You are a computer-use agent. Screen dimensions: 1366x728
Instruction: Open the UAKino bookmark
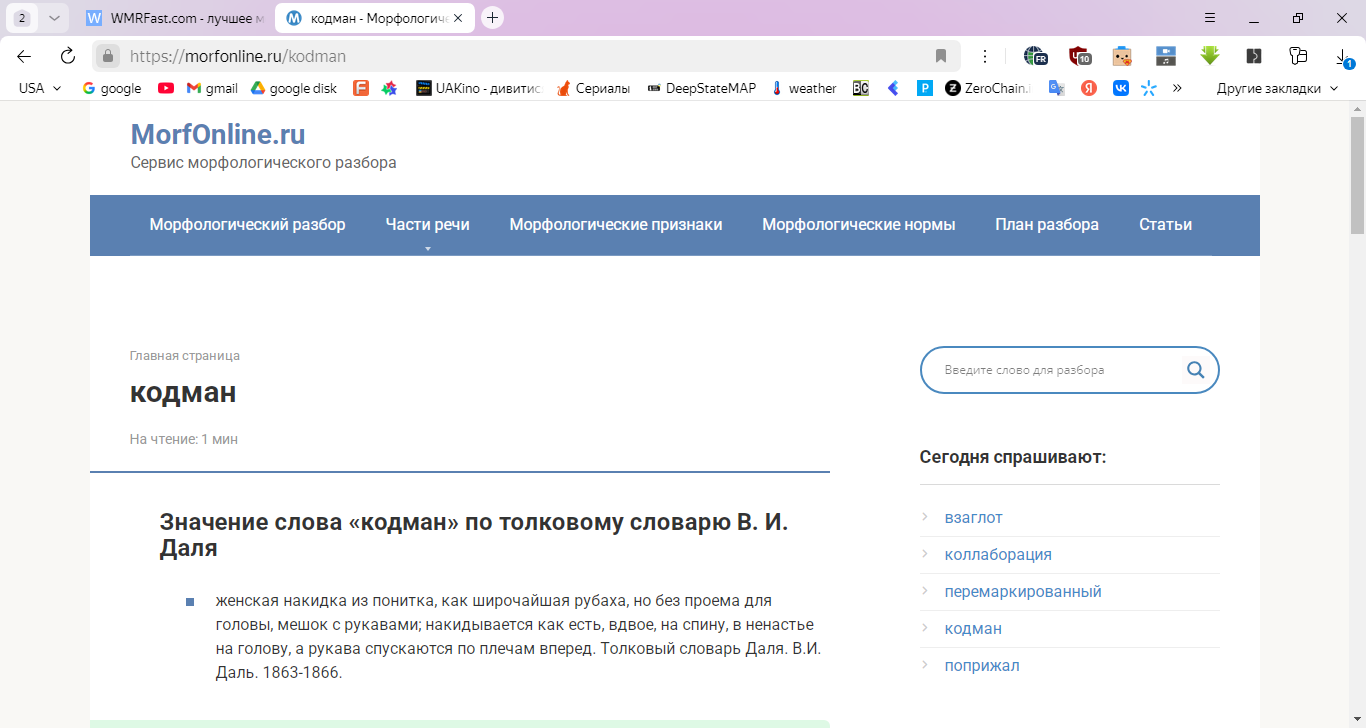tap(478, 88)
